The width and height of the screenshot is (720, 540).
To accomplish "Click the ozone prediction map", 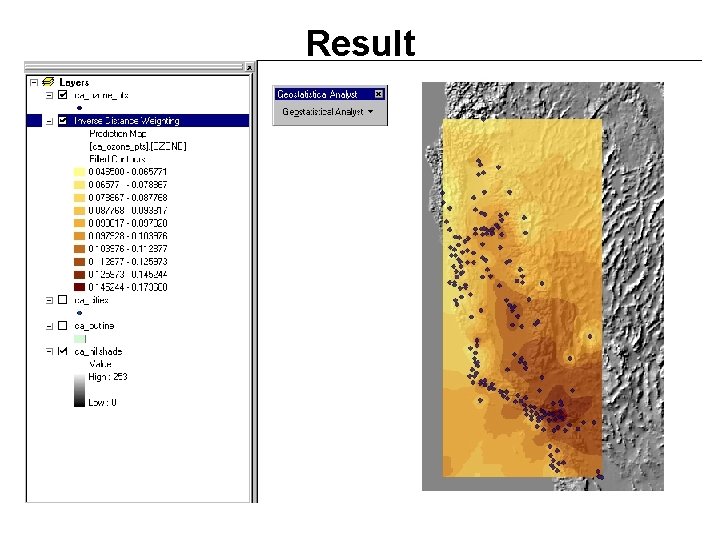I will 522,298.
